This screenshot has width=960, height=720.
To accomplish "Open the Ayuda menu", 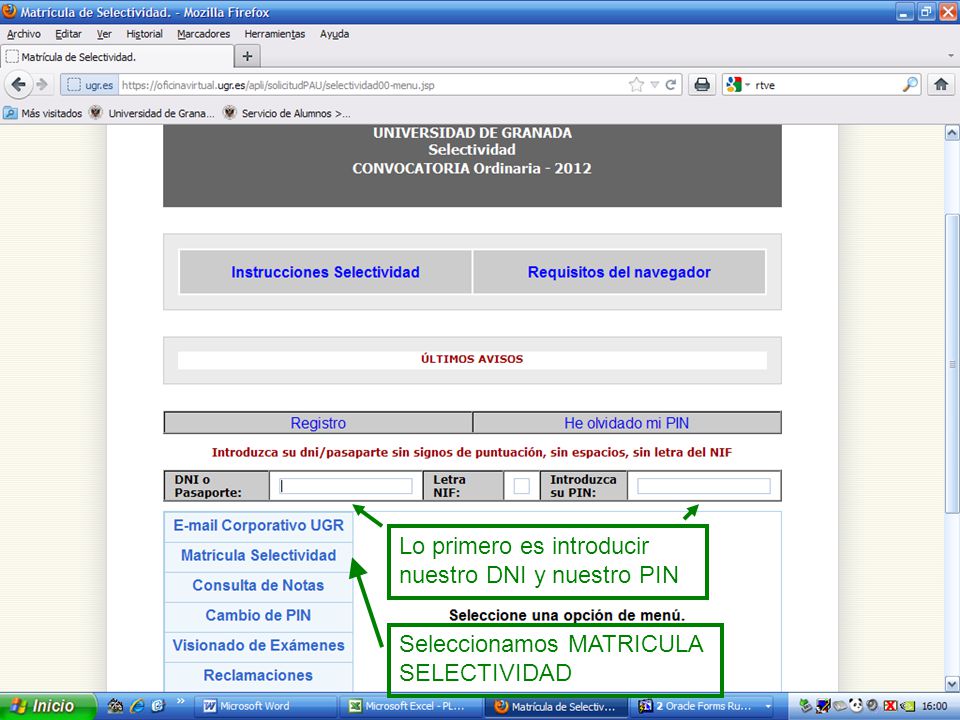I will tap(334, 34).
